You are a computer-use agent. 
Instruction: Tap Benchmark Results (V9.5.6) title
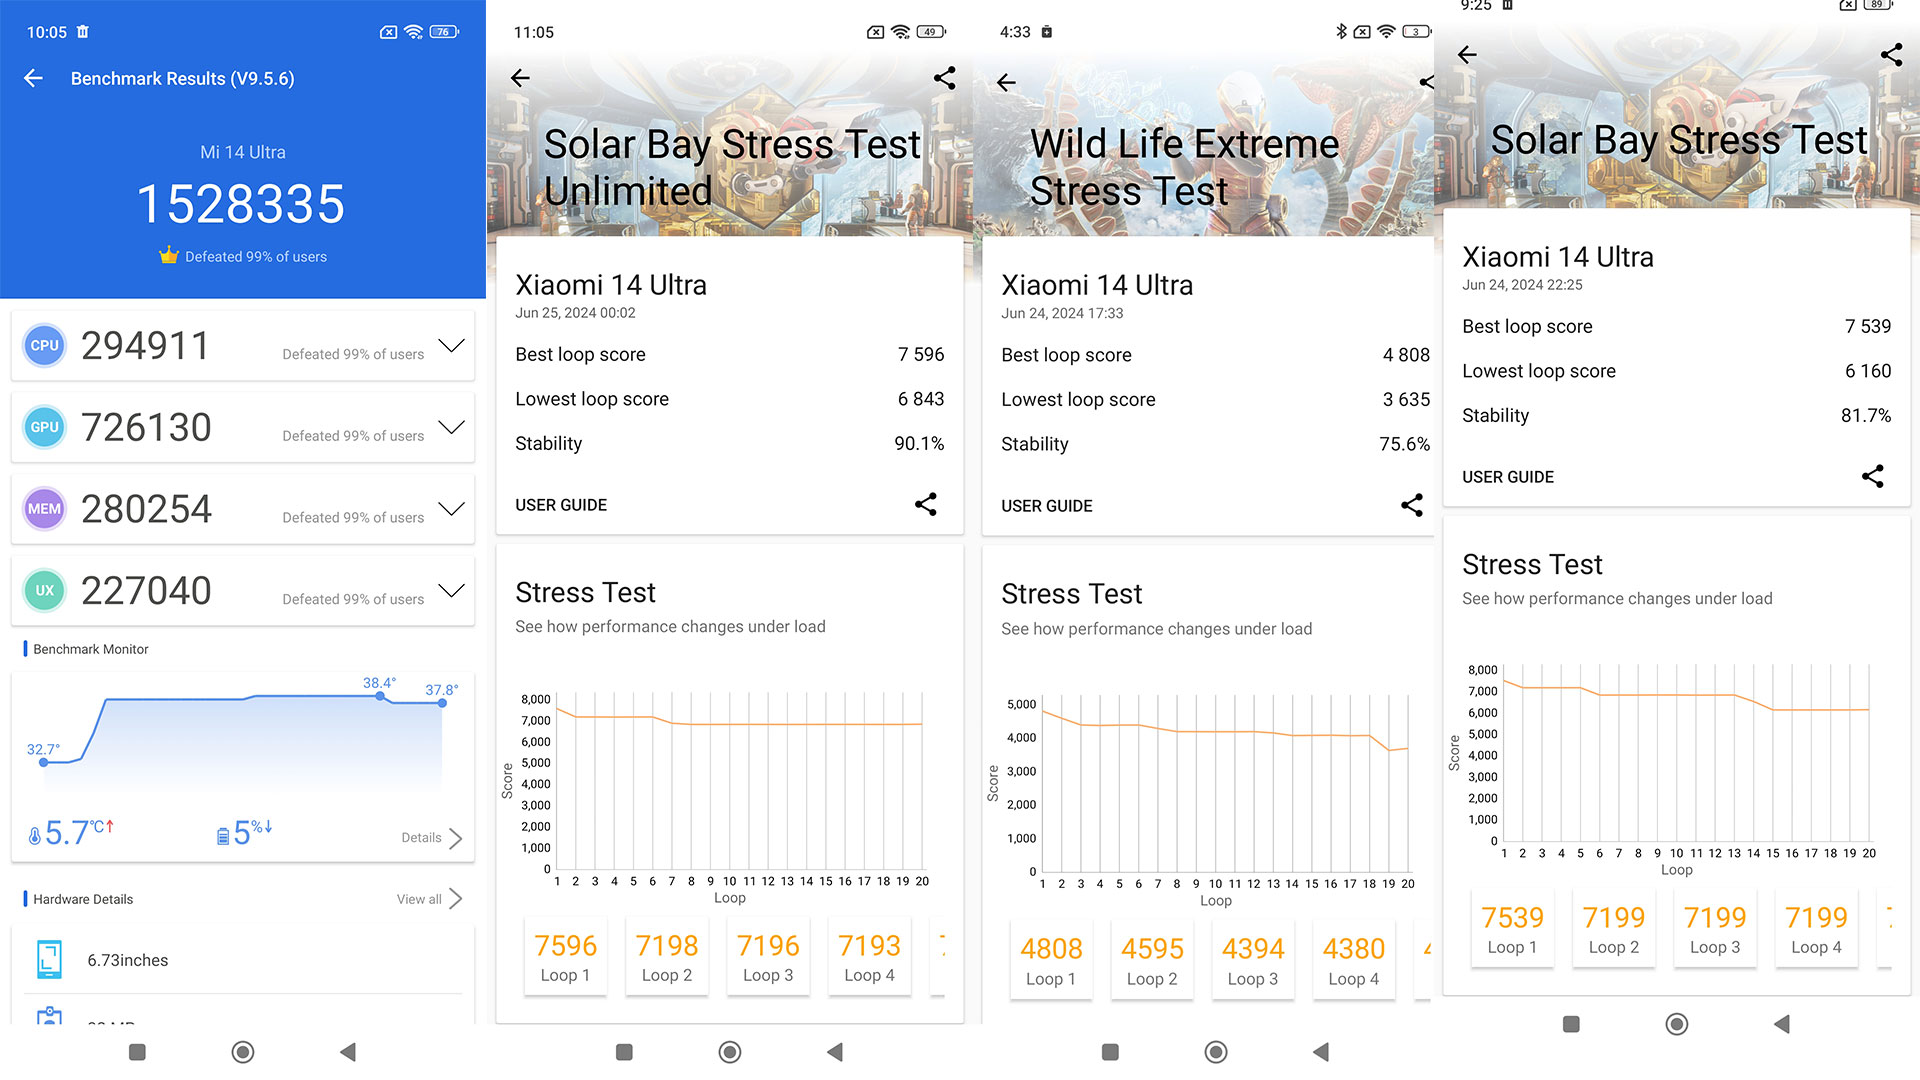point(182,78)
